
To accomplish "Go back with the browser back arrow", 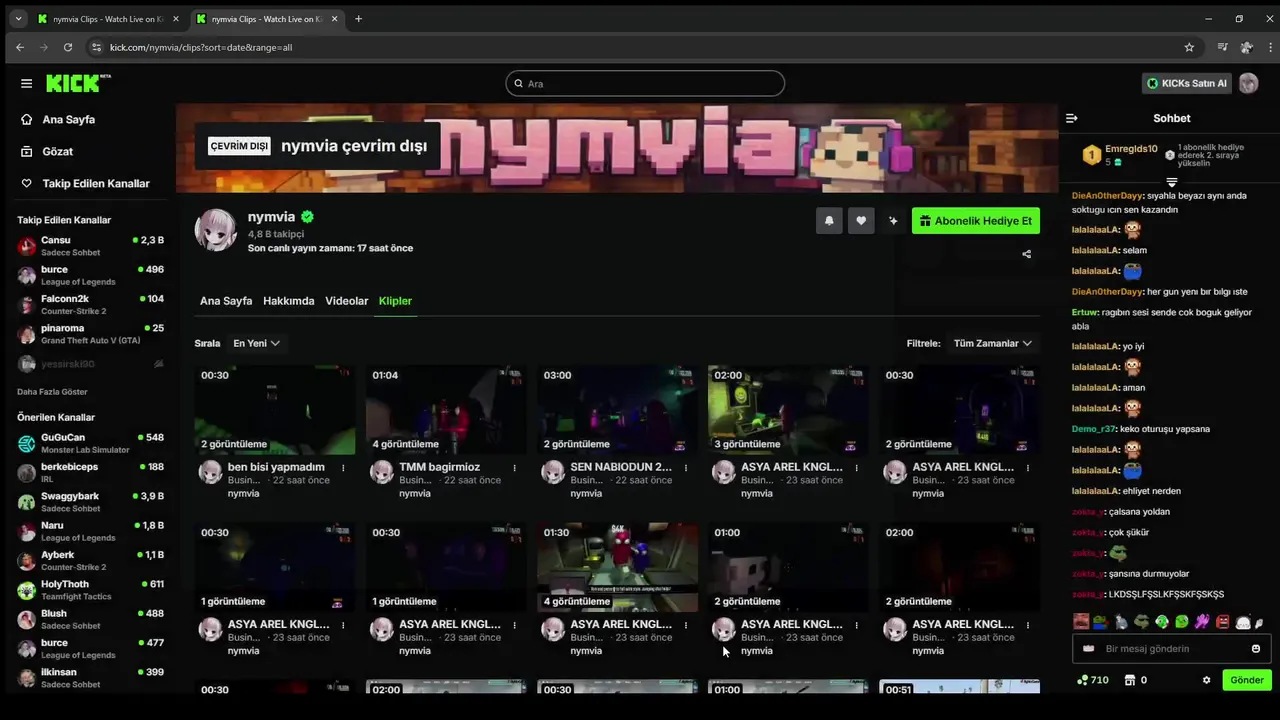I will [20, 47].
